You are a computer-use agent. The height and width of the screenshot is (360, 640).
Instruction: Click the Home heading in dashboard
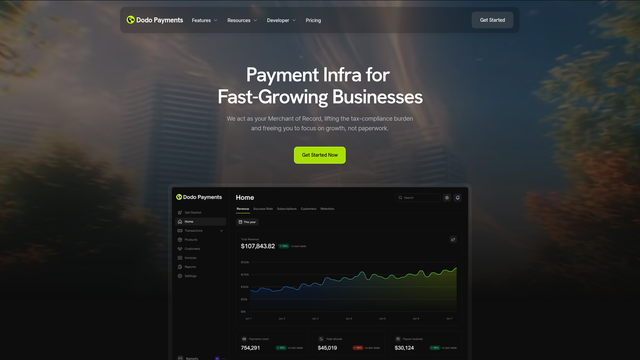(x=245, y=198)
